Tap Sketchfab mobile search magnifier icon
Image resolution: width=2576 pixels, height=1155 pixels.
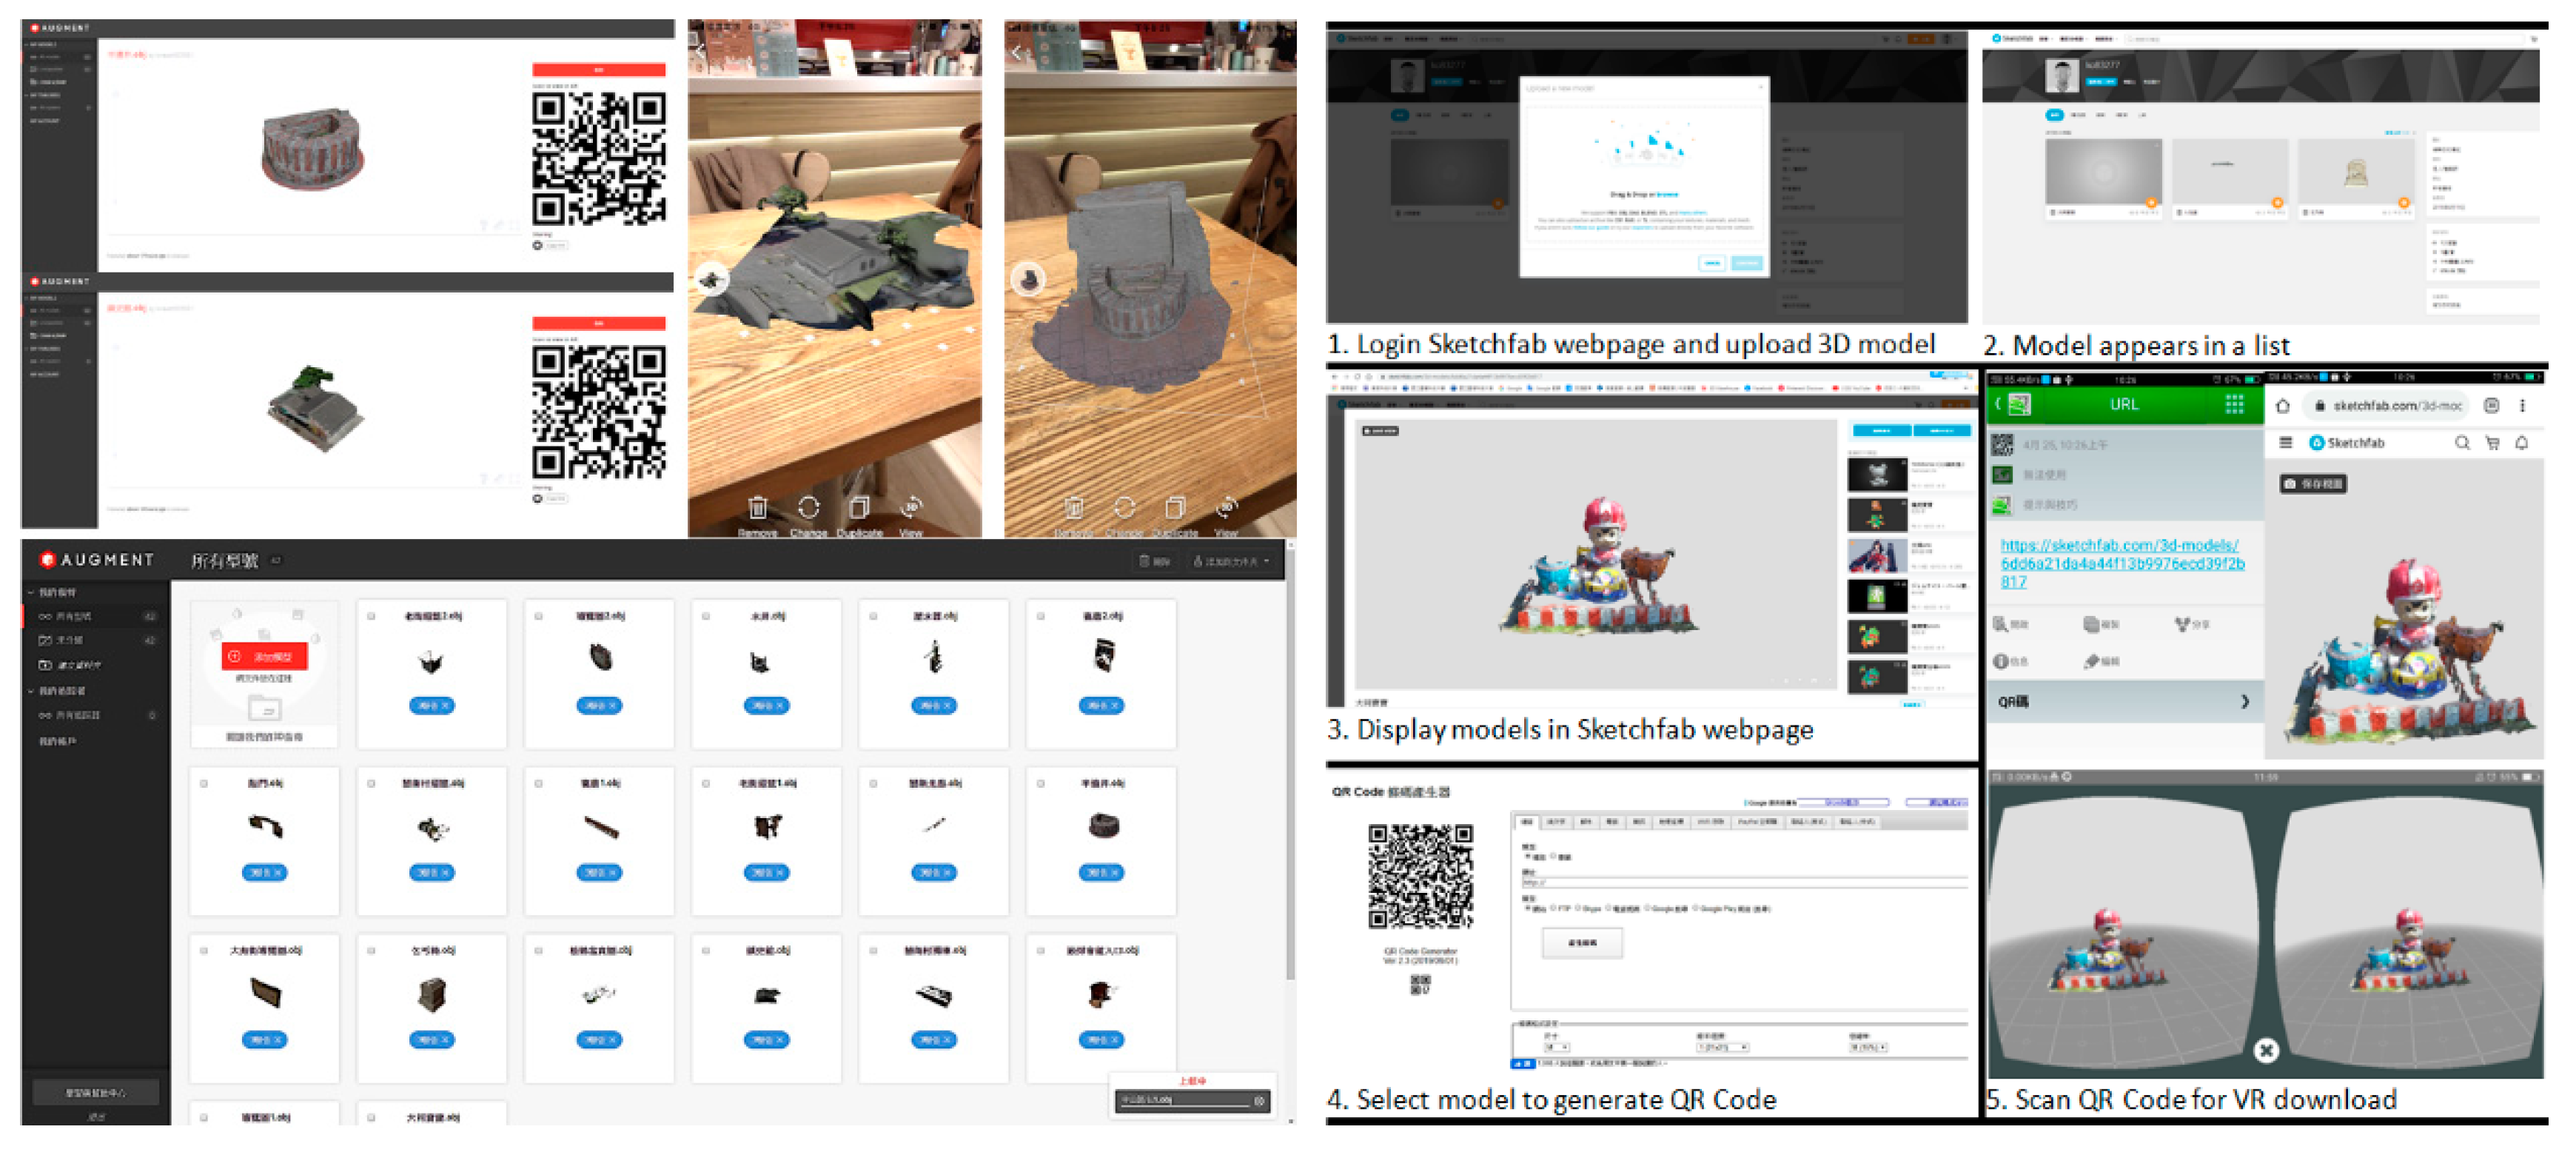coord(2462,443)
